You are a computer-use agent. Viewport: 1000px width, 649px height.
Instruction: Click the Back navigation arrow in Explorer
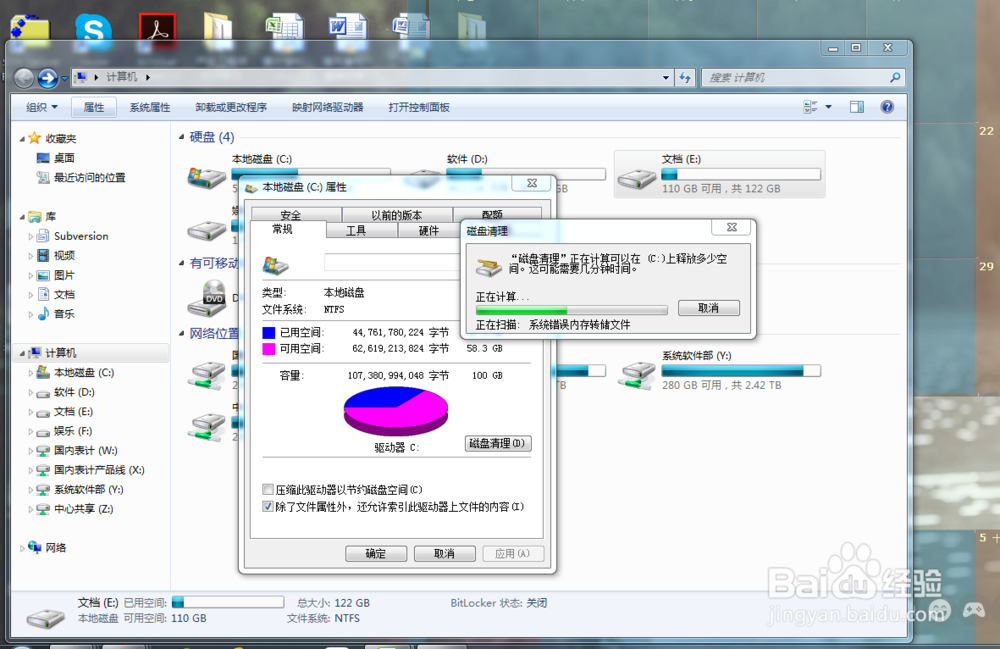tap(24, 78)
